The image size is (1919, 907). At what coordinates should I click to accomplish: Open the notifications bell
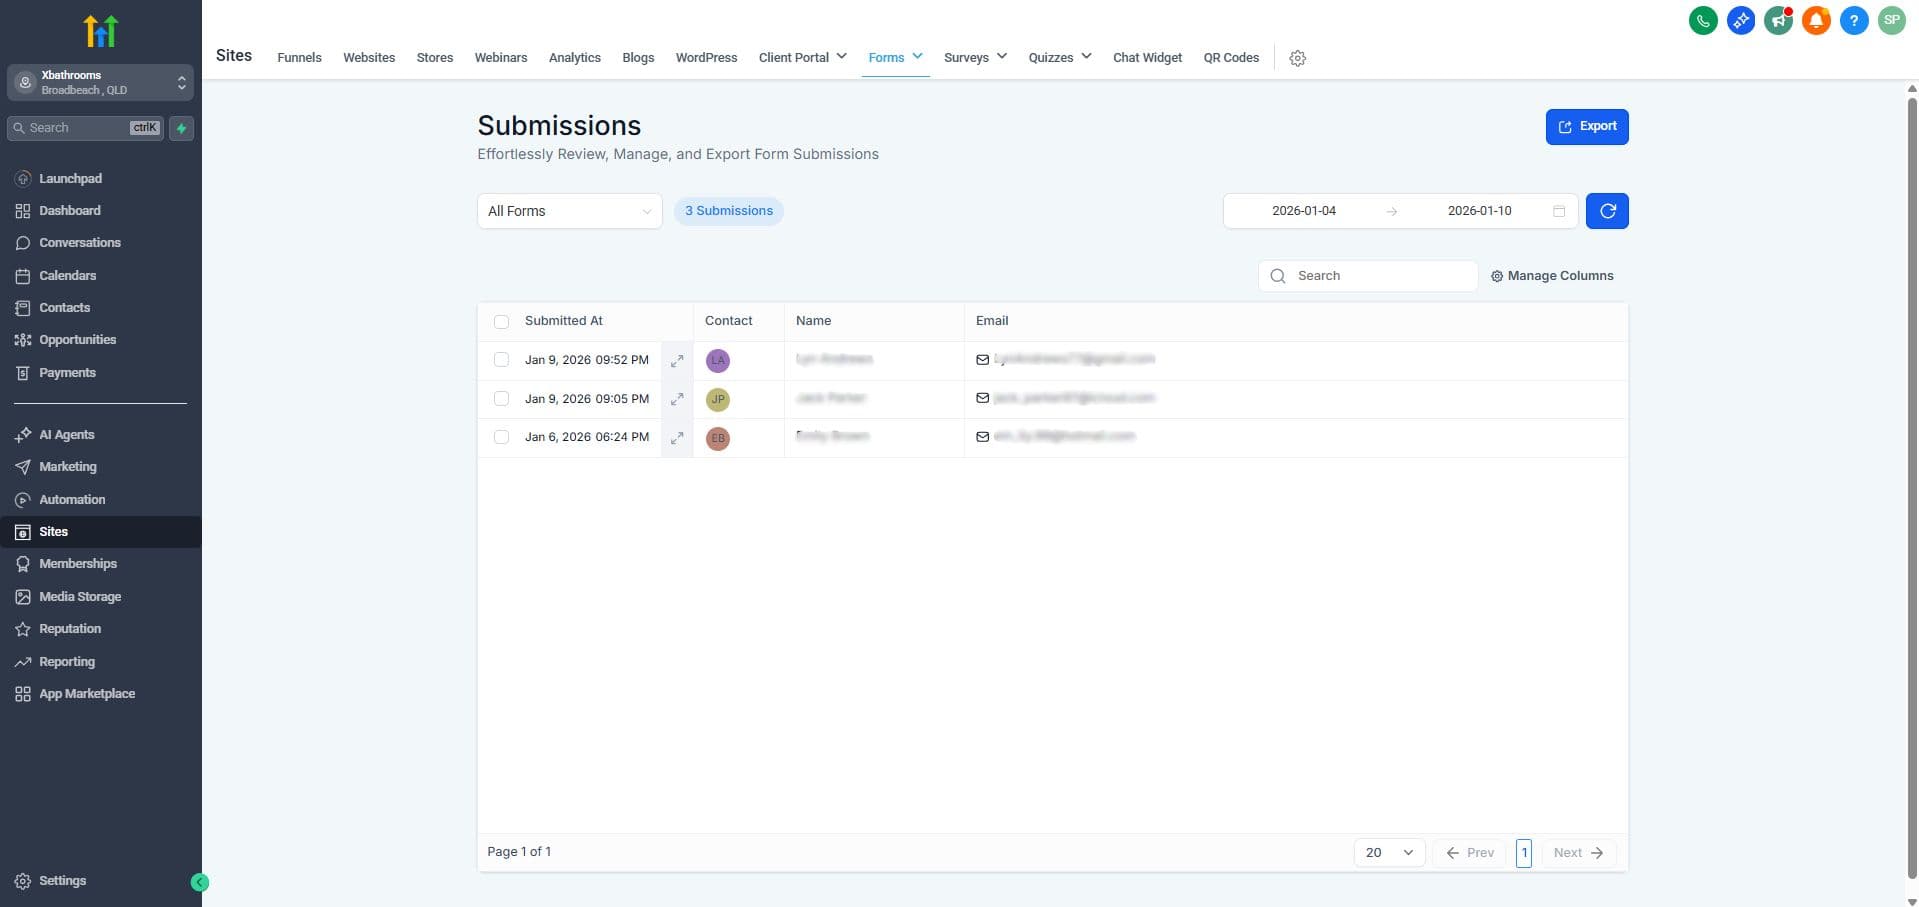pos(1817,20)
